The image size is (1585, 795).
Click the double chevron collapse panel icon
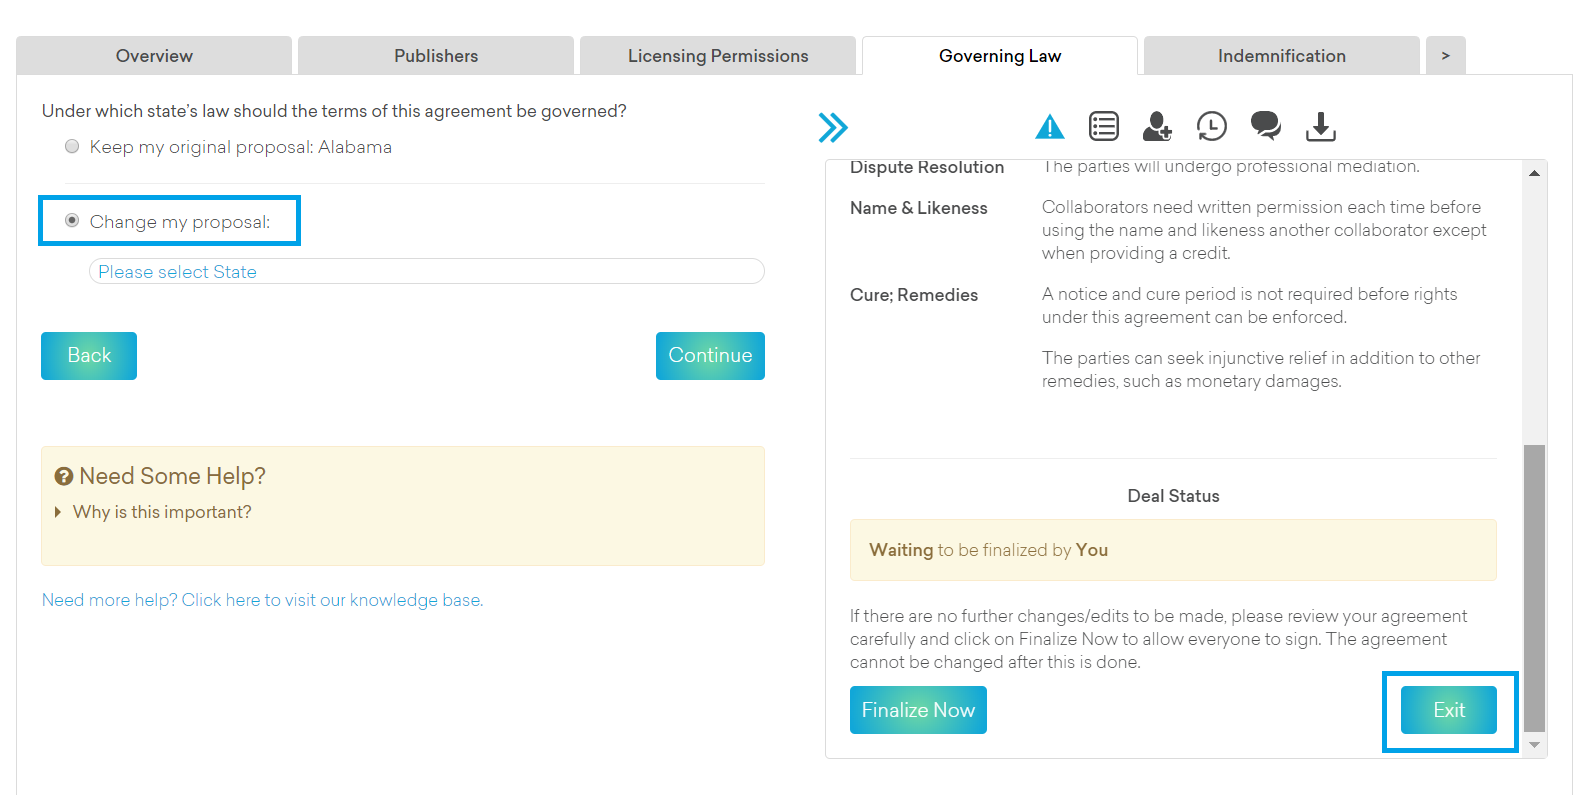coord(832,127)
